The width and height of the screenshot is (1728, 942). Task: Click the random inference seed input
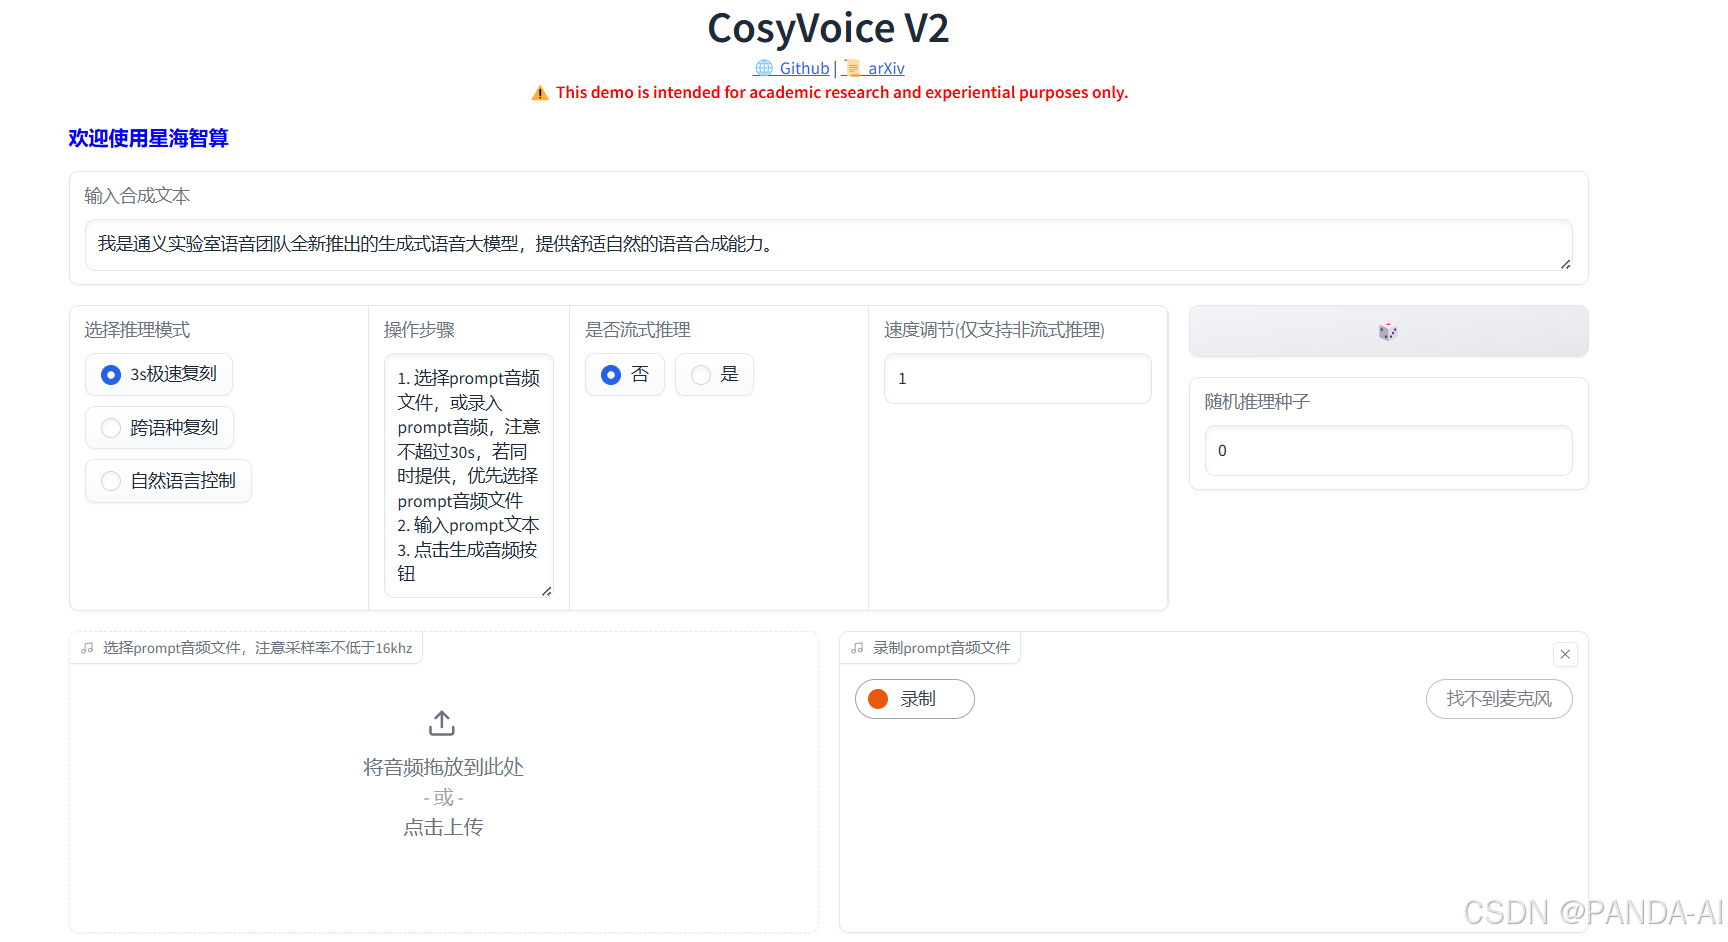(x=1388, y=450)
